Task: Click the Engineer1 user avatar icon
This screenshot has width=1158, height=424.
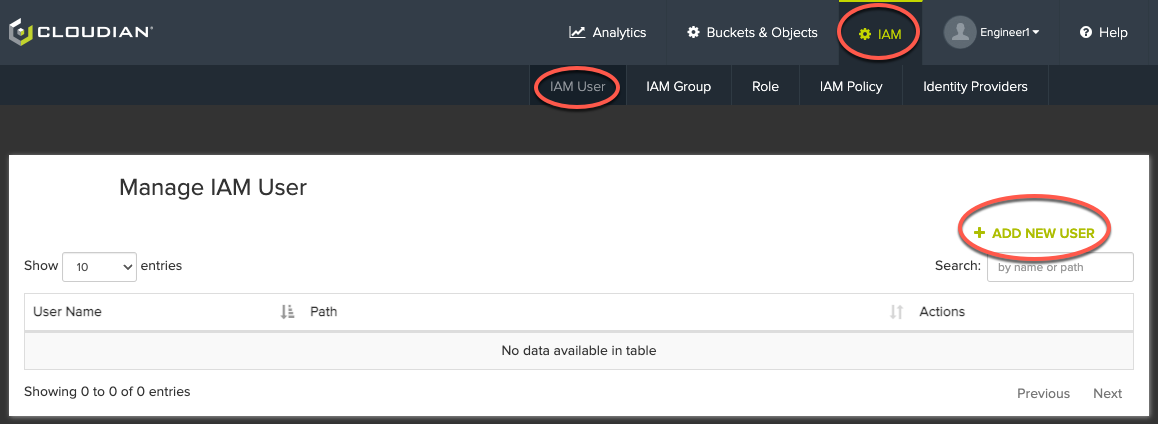Action: (959, 33)
